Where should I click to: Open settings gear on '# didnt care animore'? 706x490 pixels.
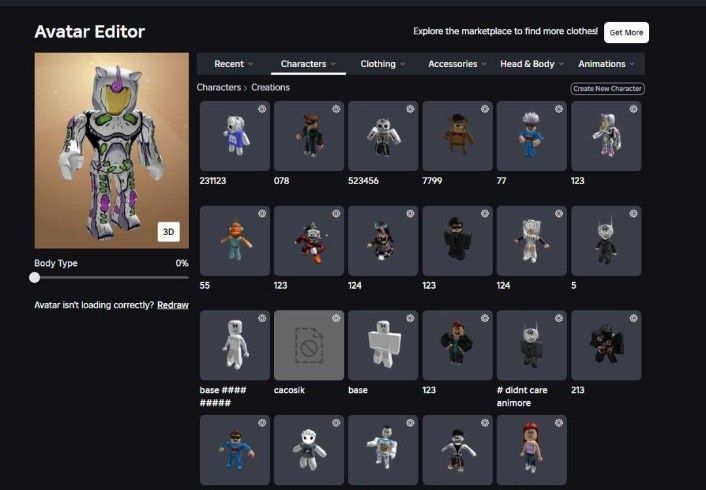click(x=559, y=318)
